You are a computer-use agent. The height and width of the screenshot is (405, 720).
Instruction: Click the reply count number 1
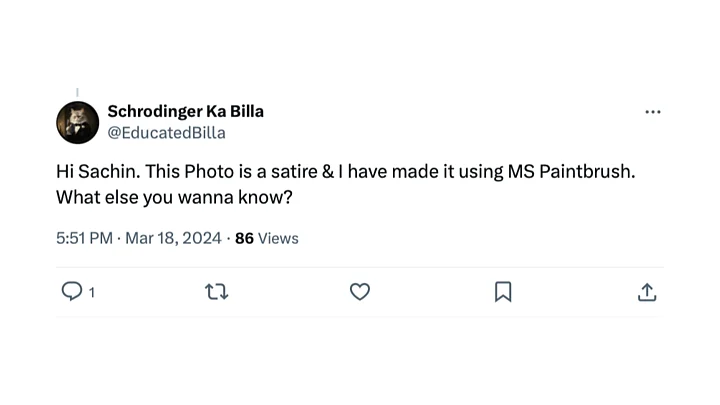pyautogui.click(x=92, y=293)
